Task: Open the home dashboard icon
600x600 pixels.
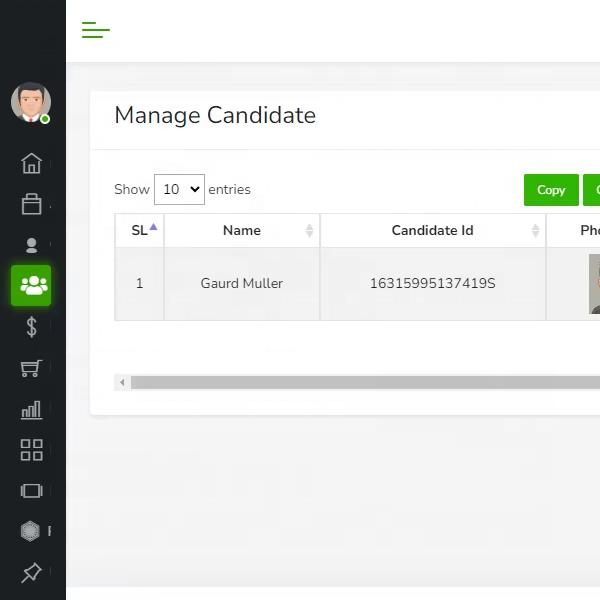Action: coord(32,163)
